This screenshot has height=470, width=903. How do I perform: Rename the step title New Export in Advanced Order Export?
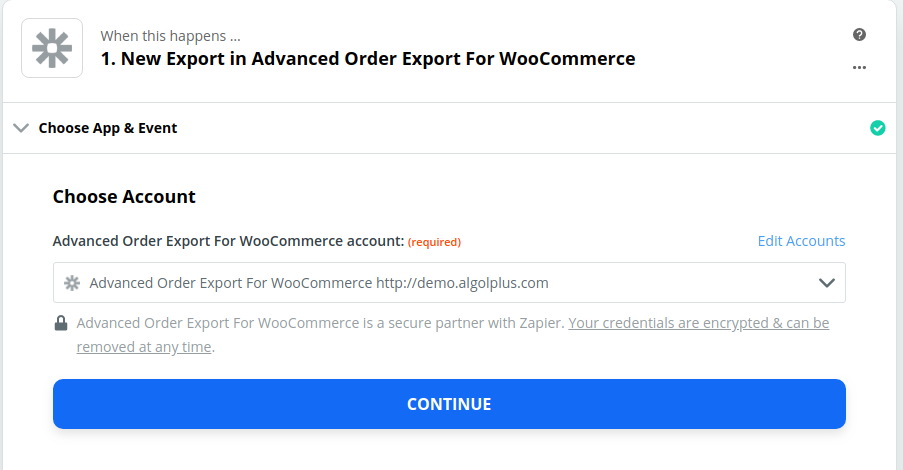(368, 59)
